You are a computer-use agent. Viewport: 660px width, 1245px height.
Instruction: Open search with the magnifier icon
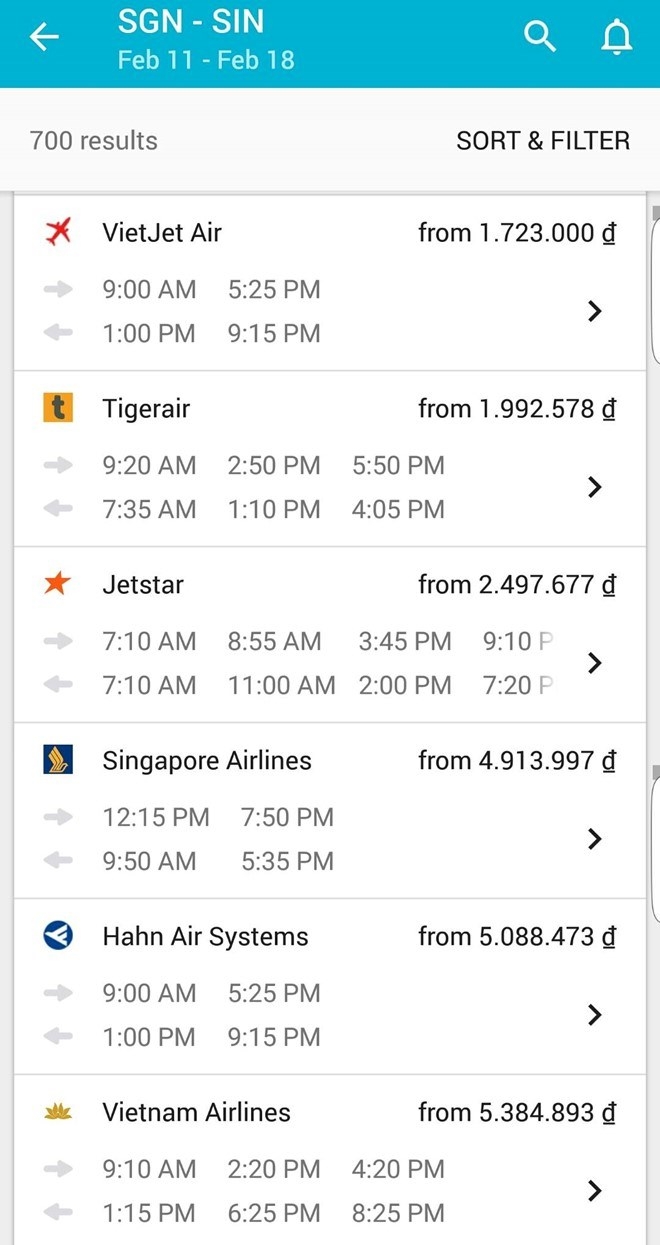pos(540,37)
